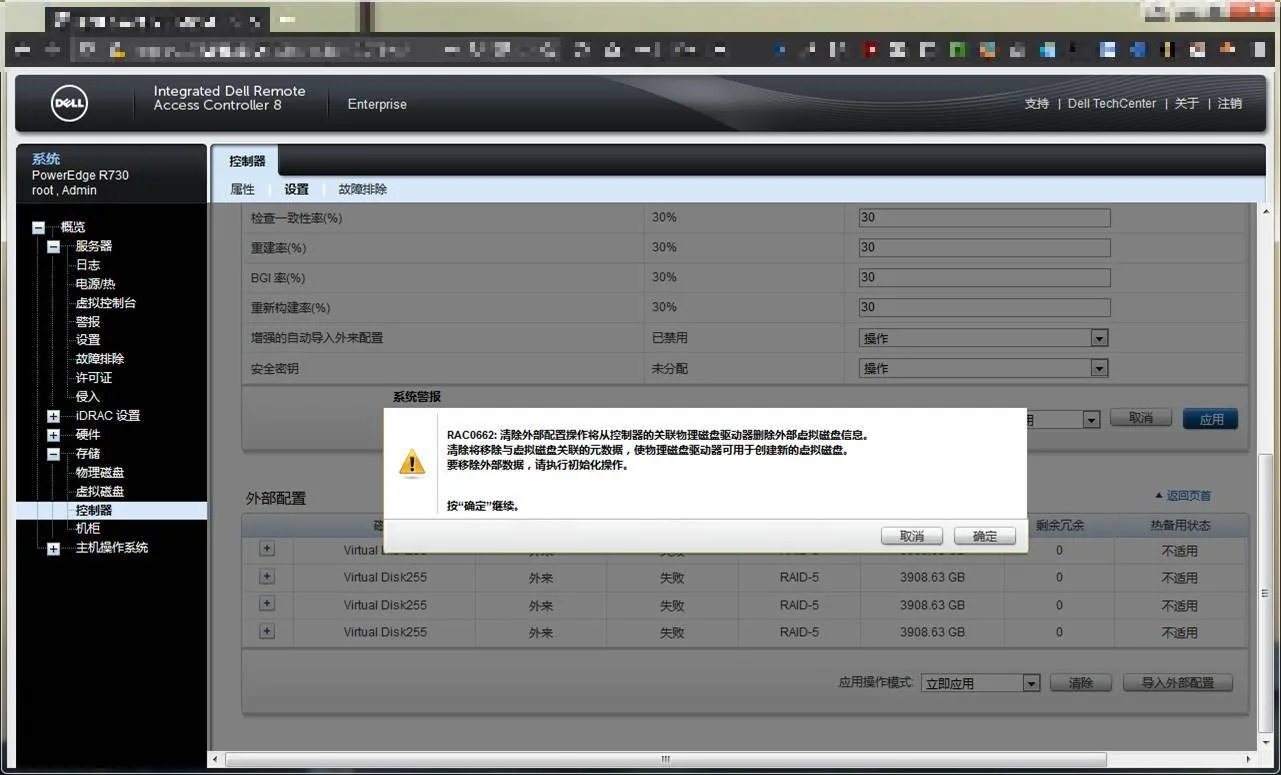The width and height of the screenshot is (1281, 775).
Task: Click the PowerEdge R730 system label
Action: coord(80,175)
